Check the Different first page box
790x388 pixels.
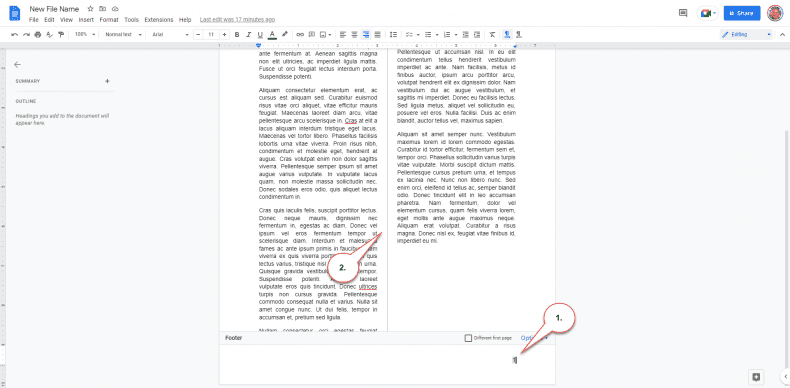click(469, 338)
